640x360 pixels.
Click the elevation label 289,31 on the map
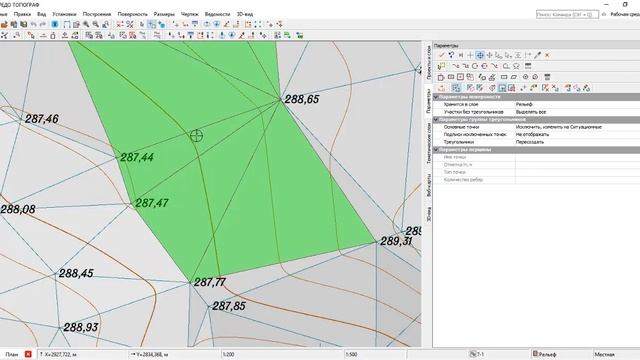point(396,241)
